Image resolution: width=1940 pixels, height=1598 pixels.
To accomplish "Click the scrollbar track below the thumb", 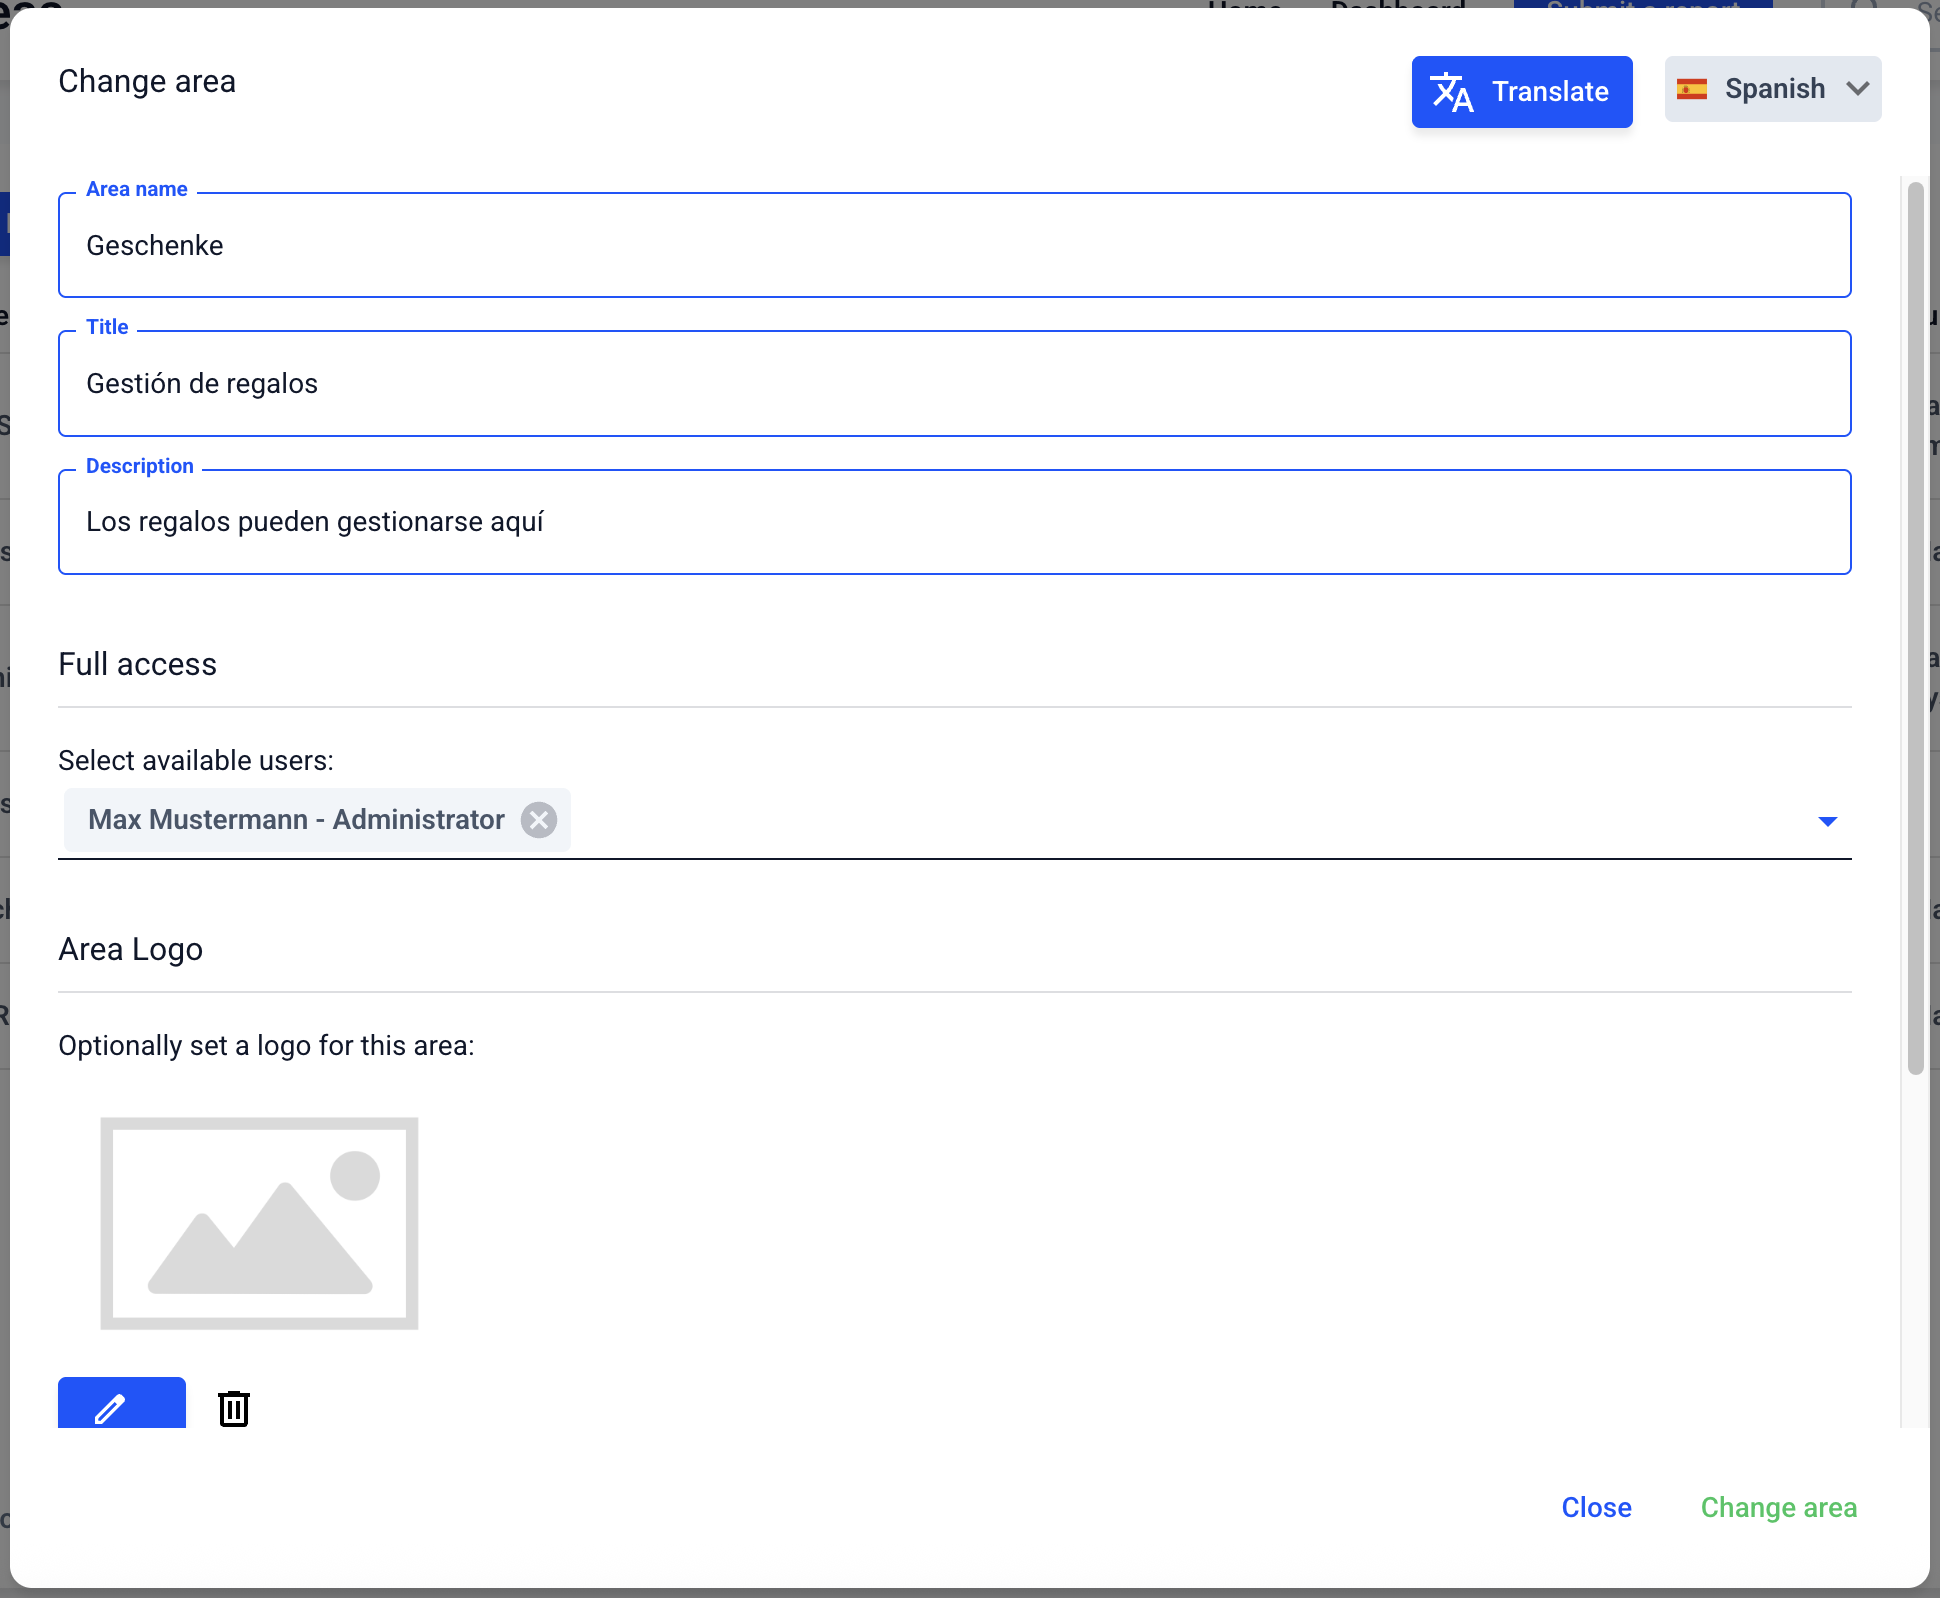I will coord(1915,1250).
